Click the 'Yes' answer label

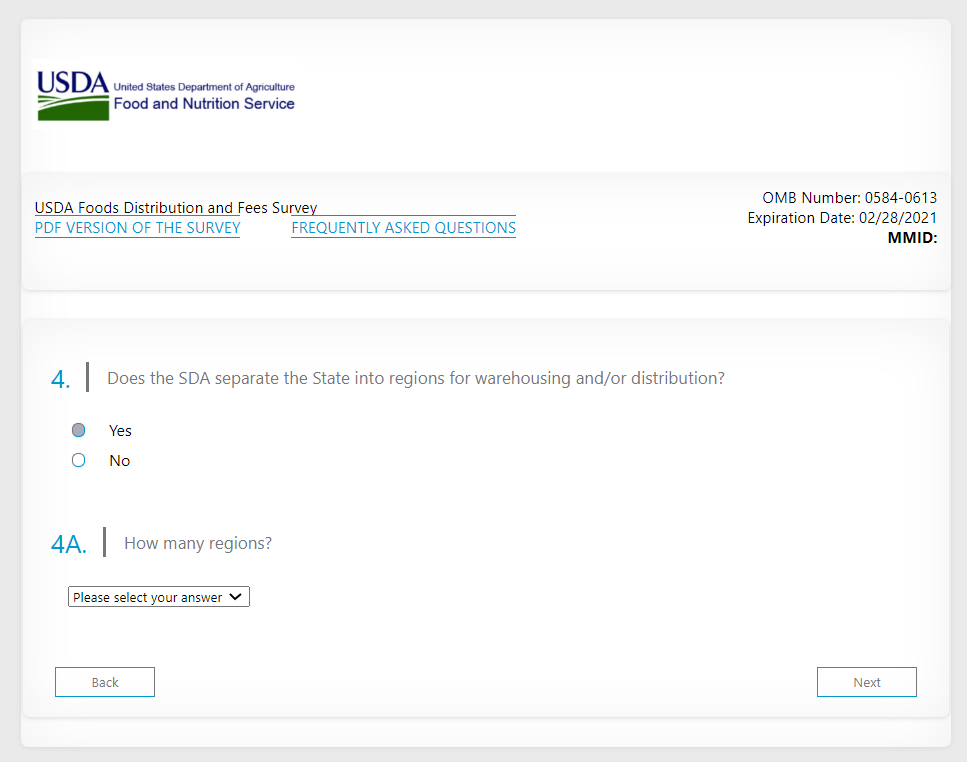point(120,431)
